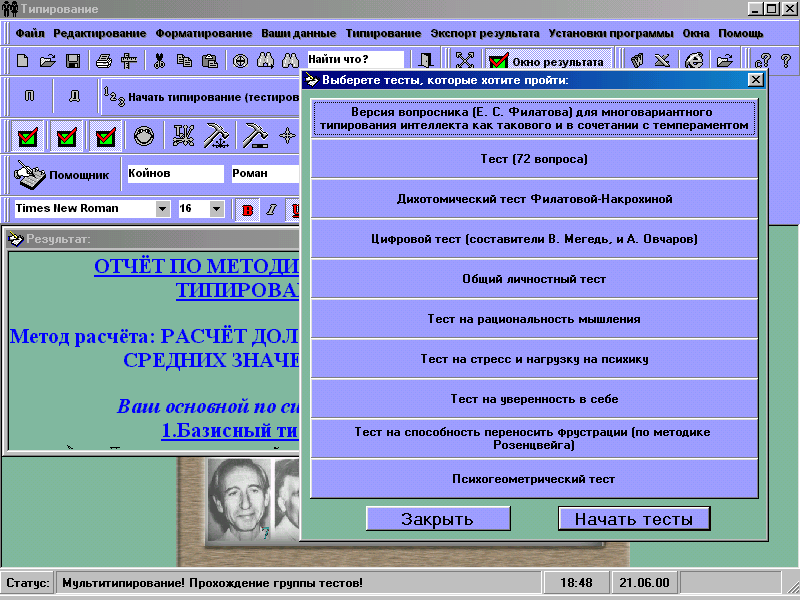Click the hammer with snowflake icon
Image resolution: width=800 pixels, height=600 pixels.
[x=216, y=136]
